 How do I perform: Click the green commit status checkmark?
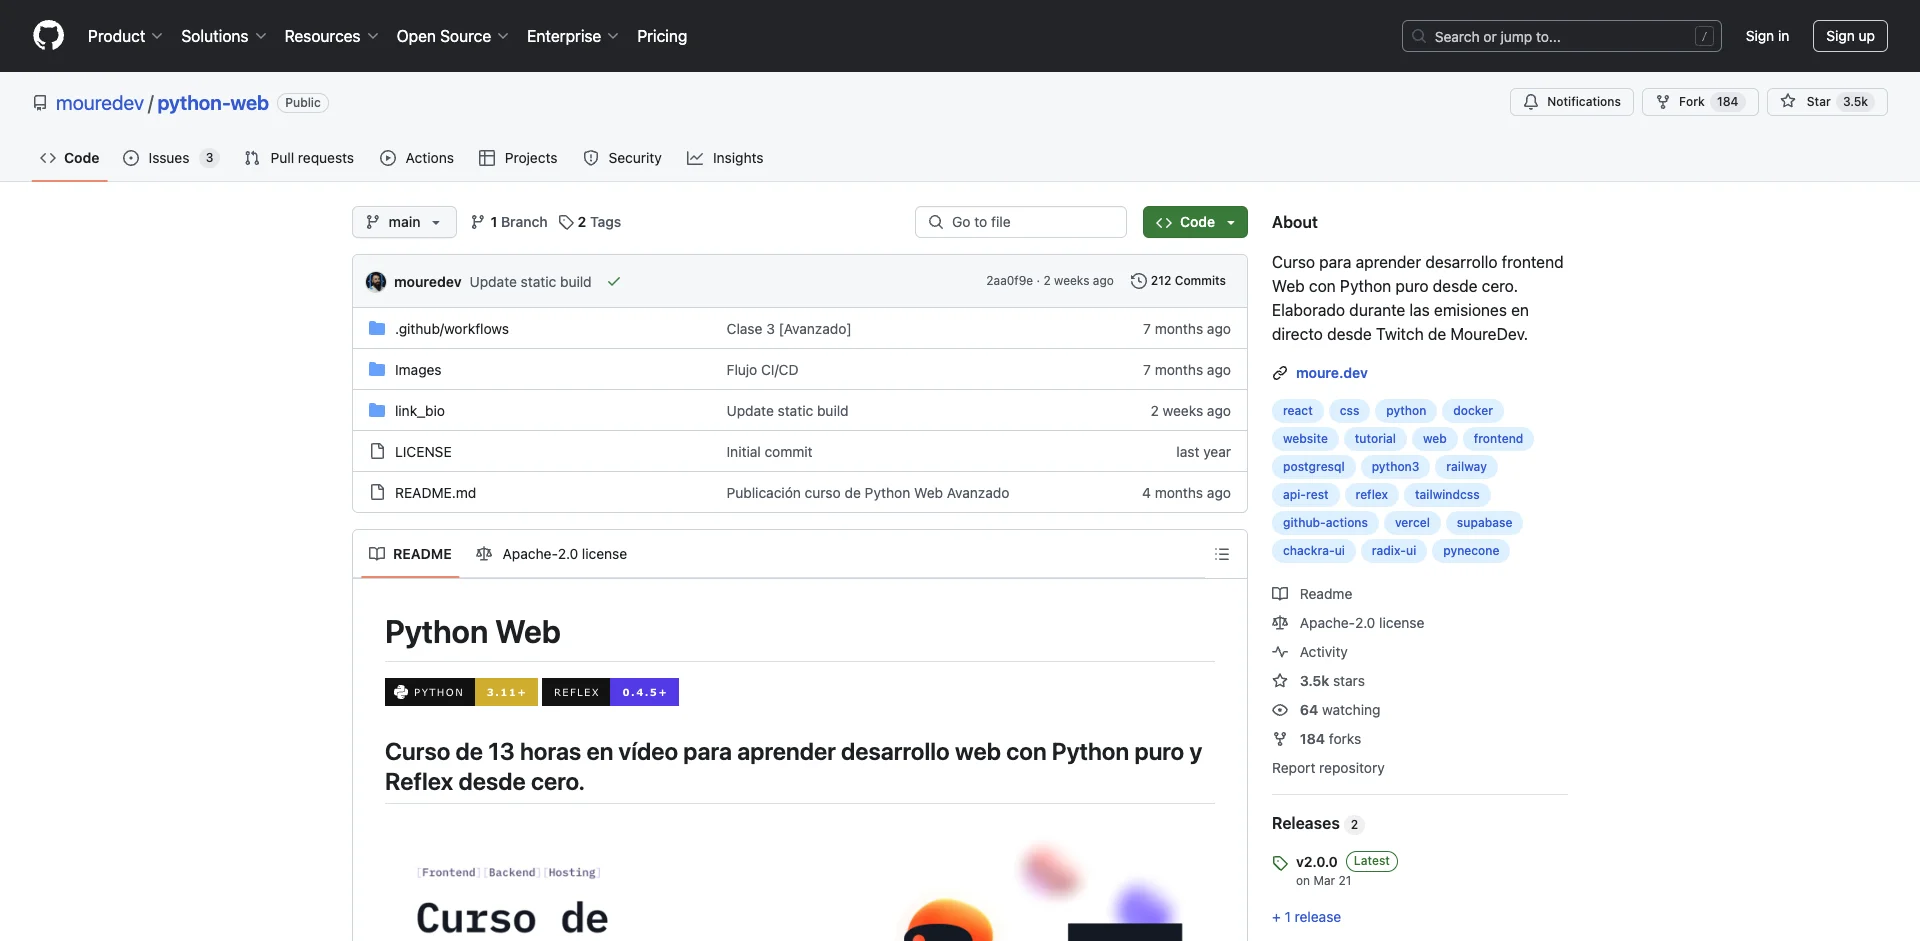(614, 282)
